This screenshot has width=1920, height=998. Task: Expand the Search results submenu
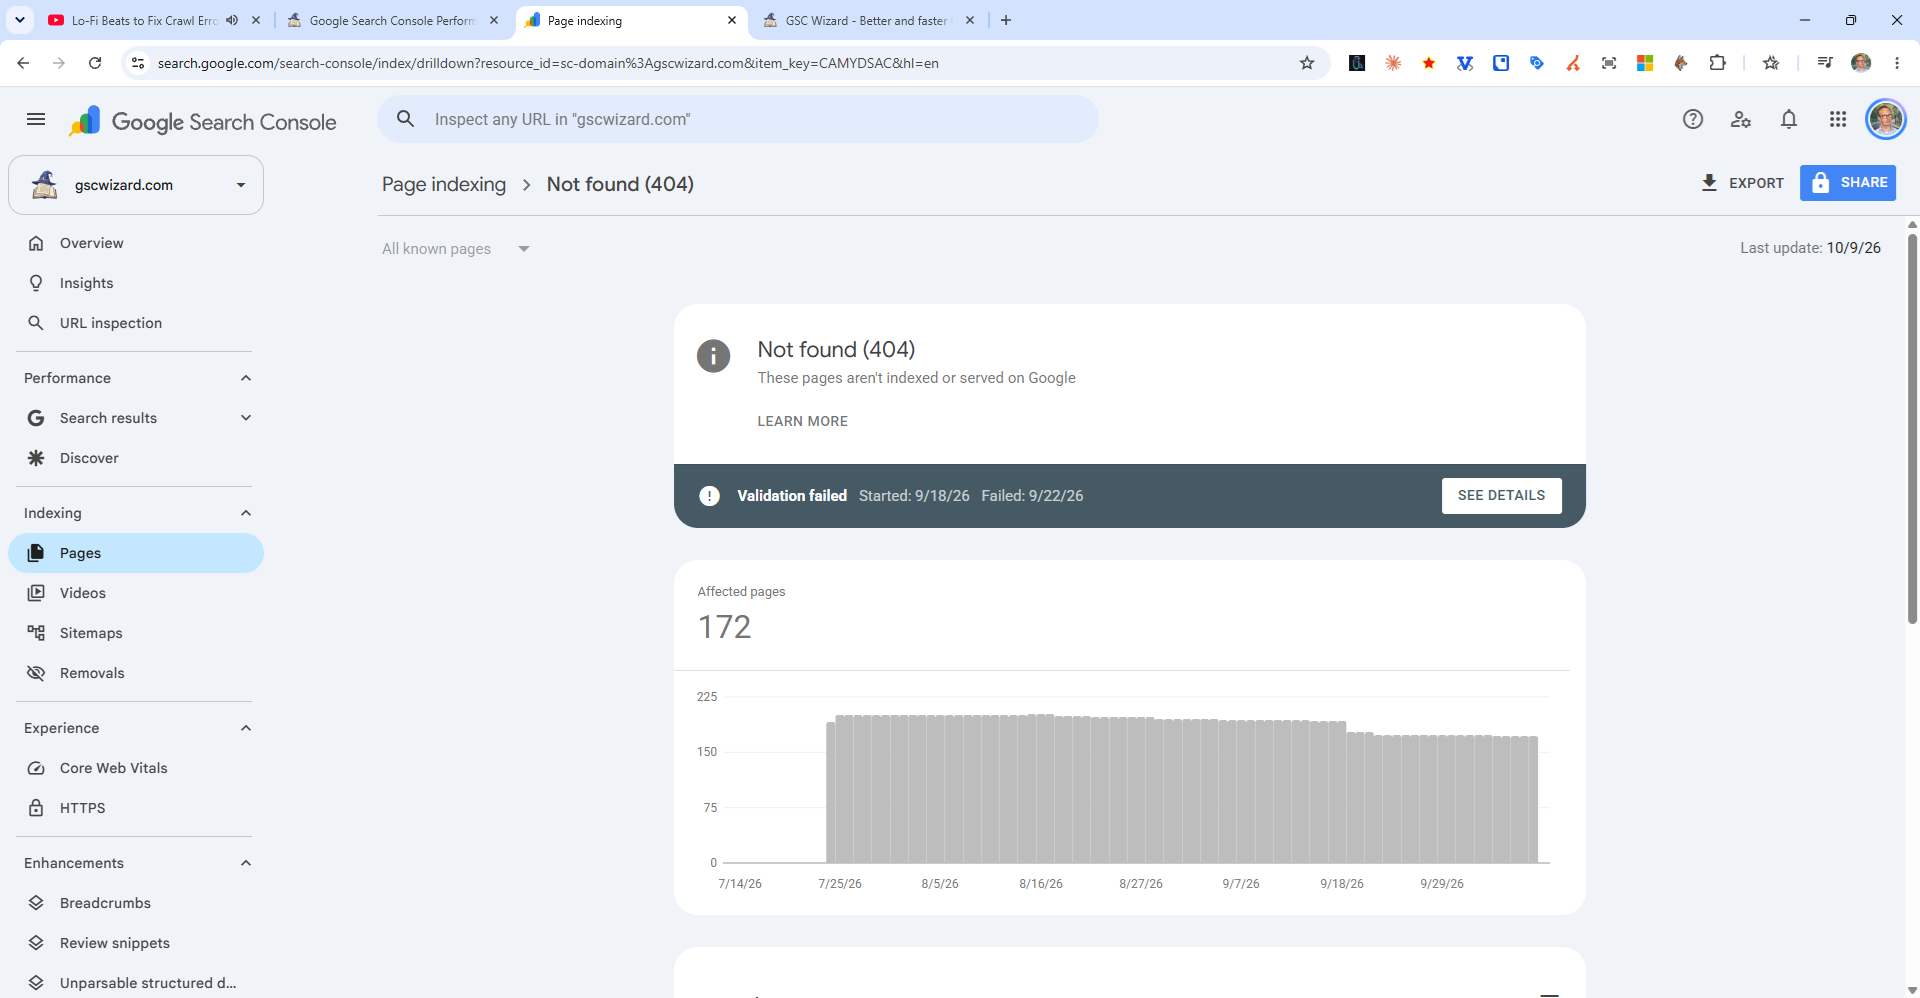pos(246,418)
